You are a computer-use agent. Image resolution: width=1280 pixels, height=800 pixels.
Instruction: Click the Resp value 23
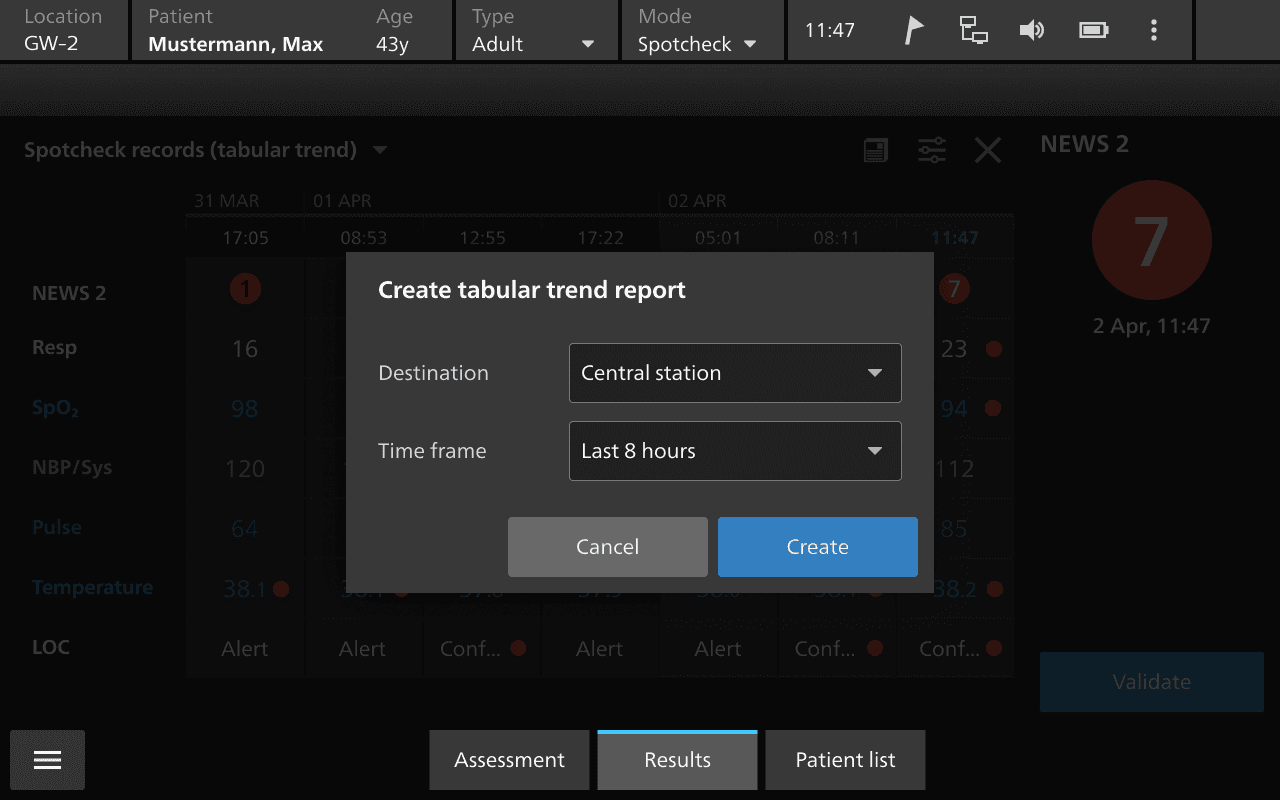(x=954, y=349)
